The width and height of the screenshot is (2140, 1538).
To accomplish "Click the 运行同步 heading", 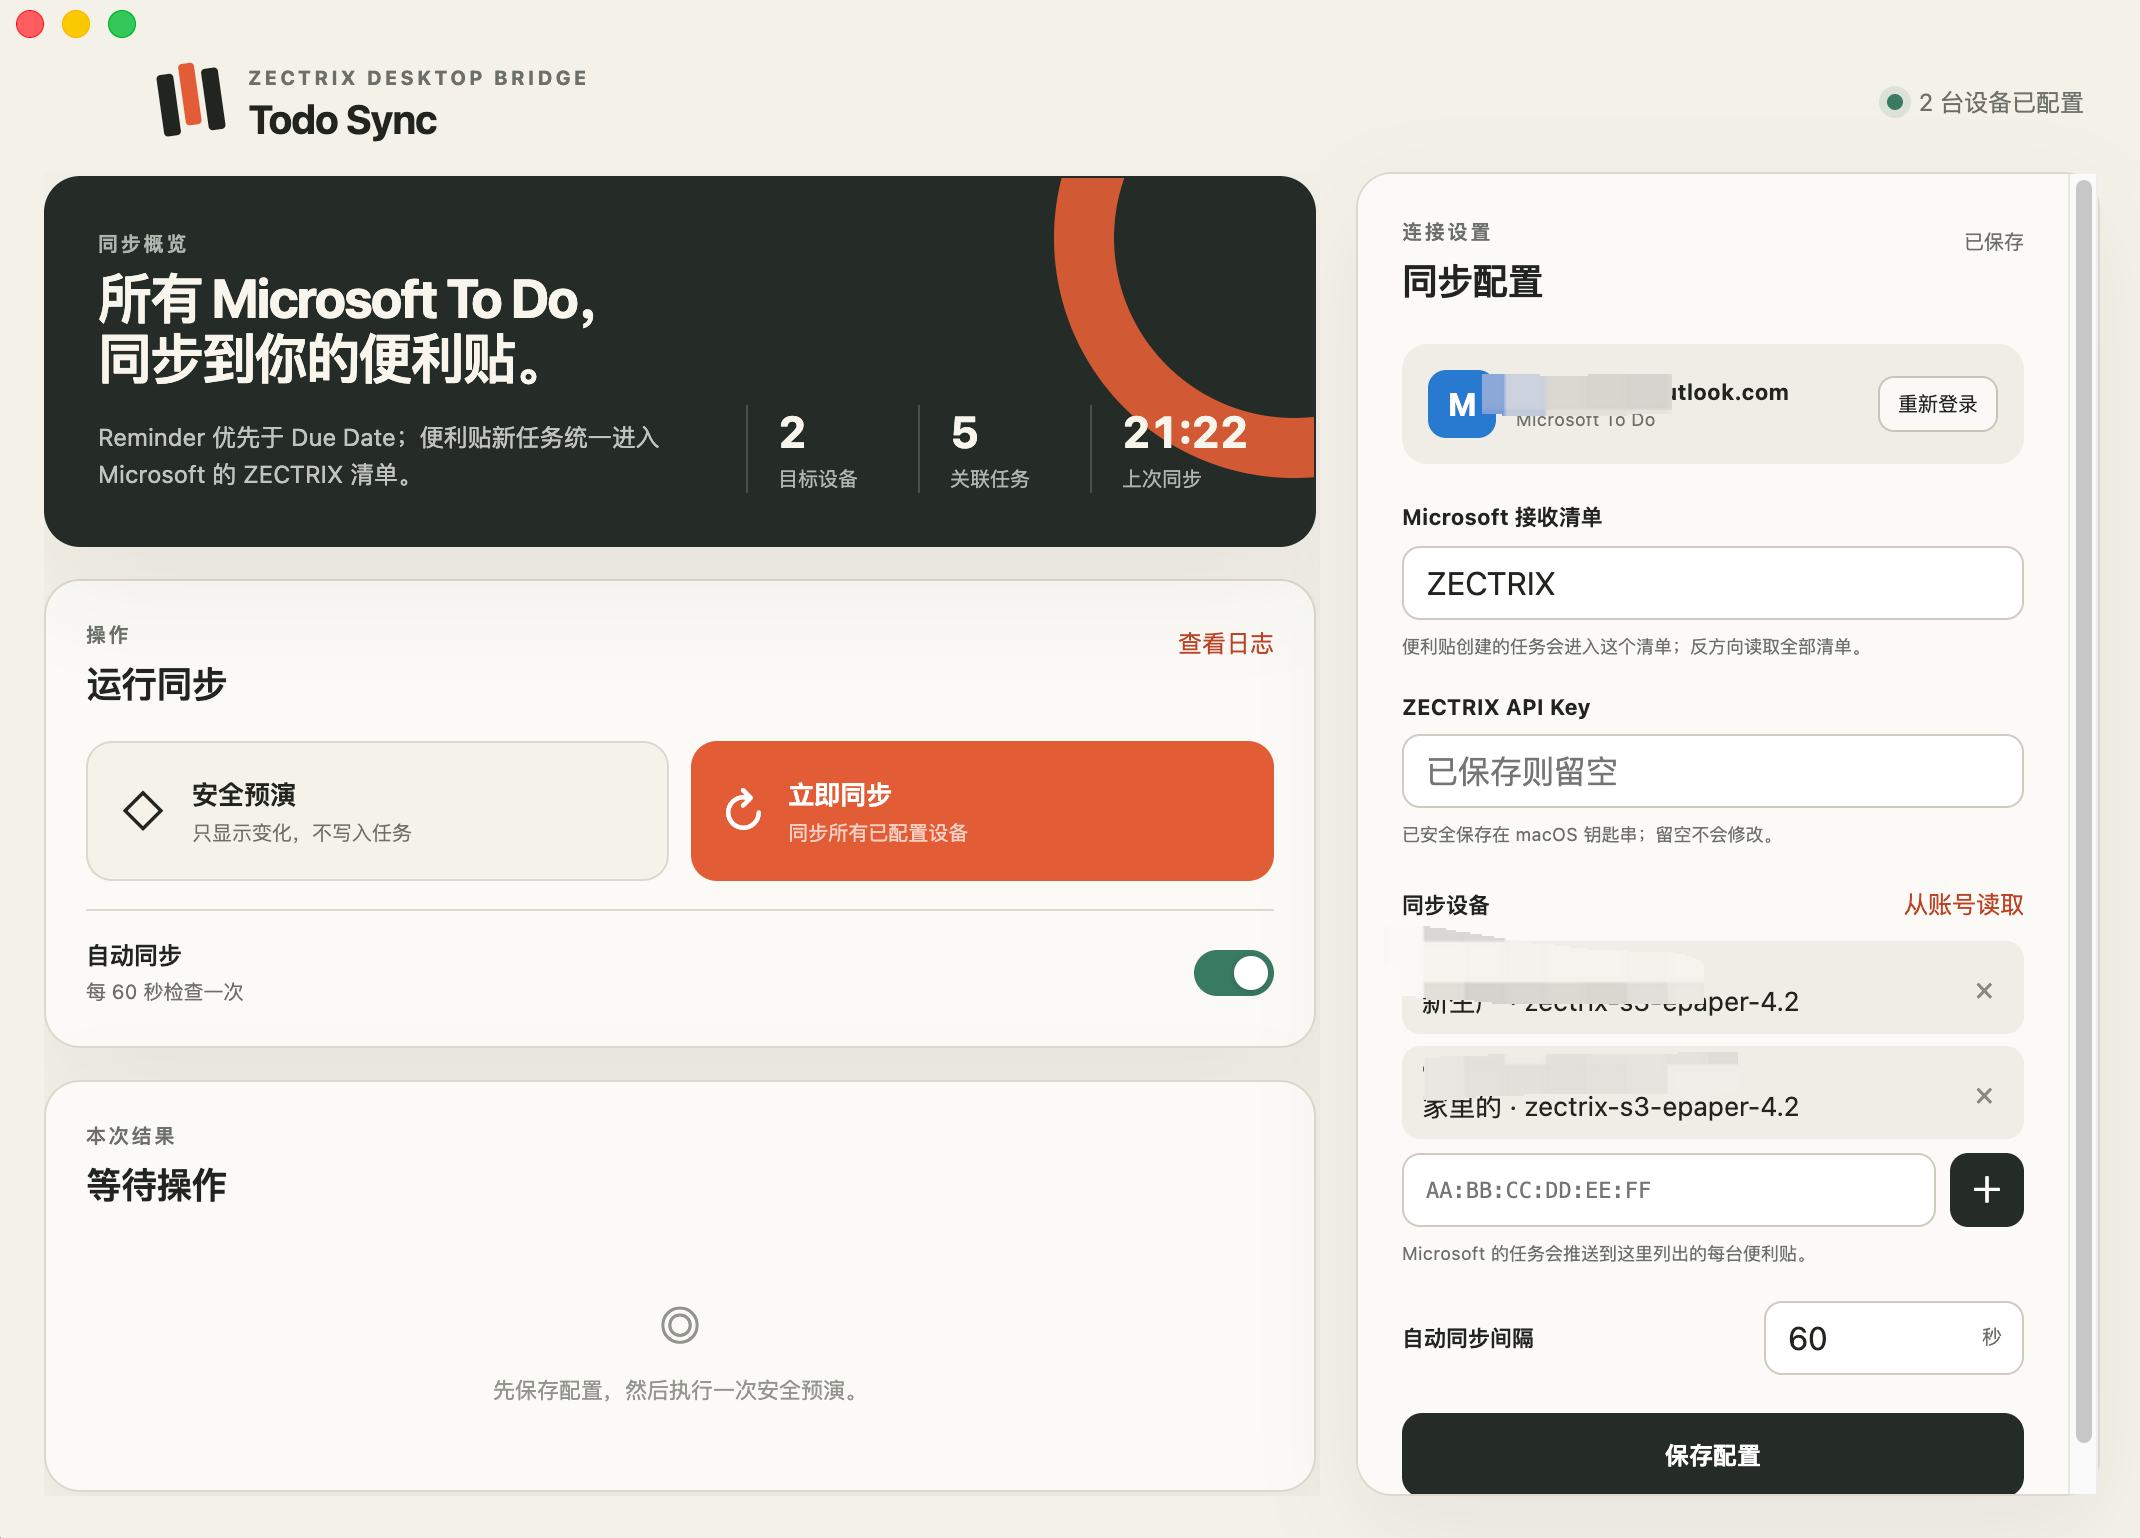I will [157, 685].
